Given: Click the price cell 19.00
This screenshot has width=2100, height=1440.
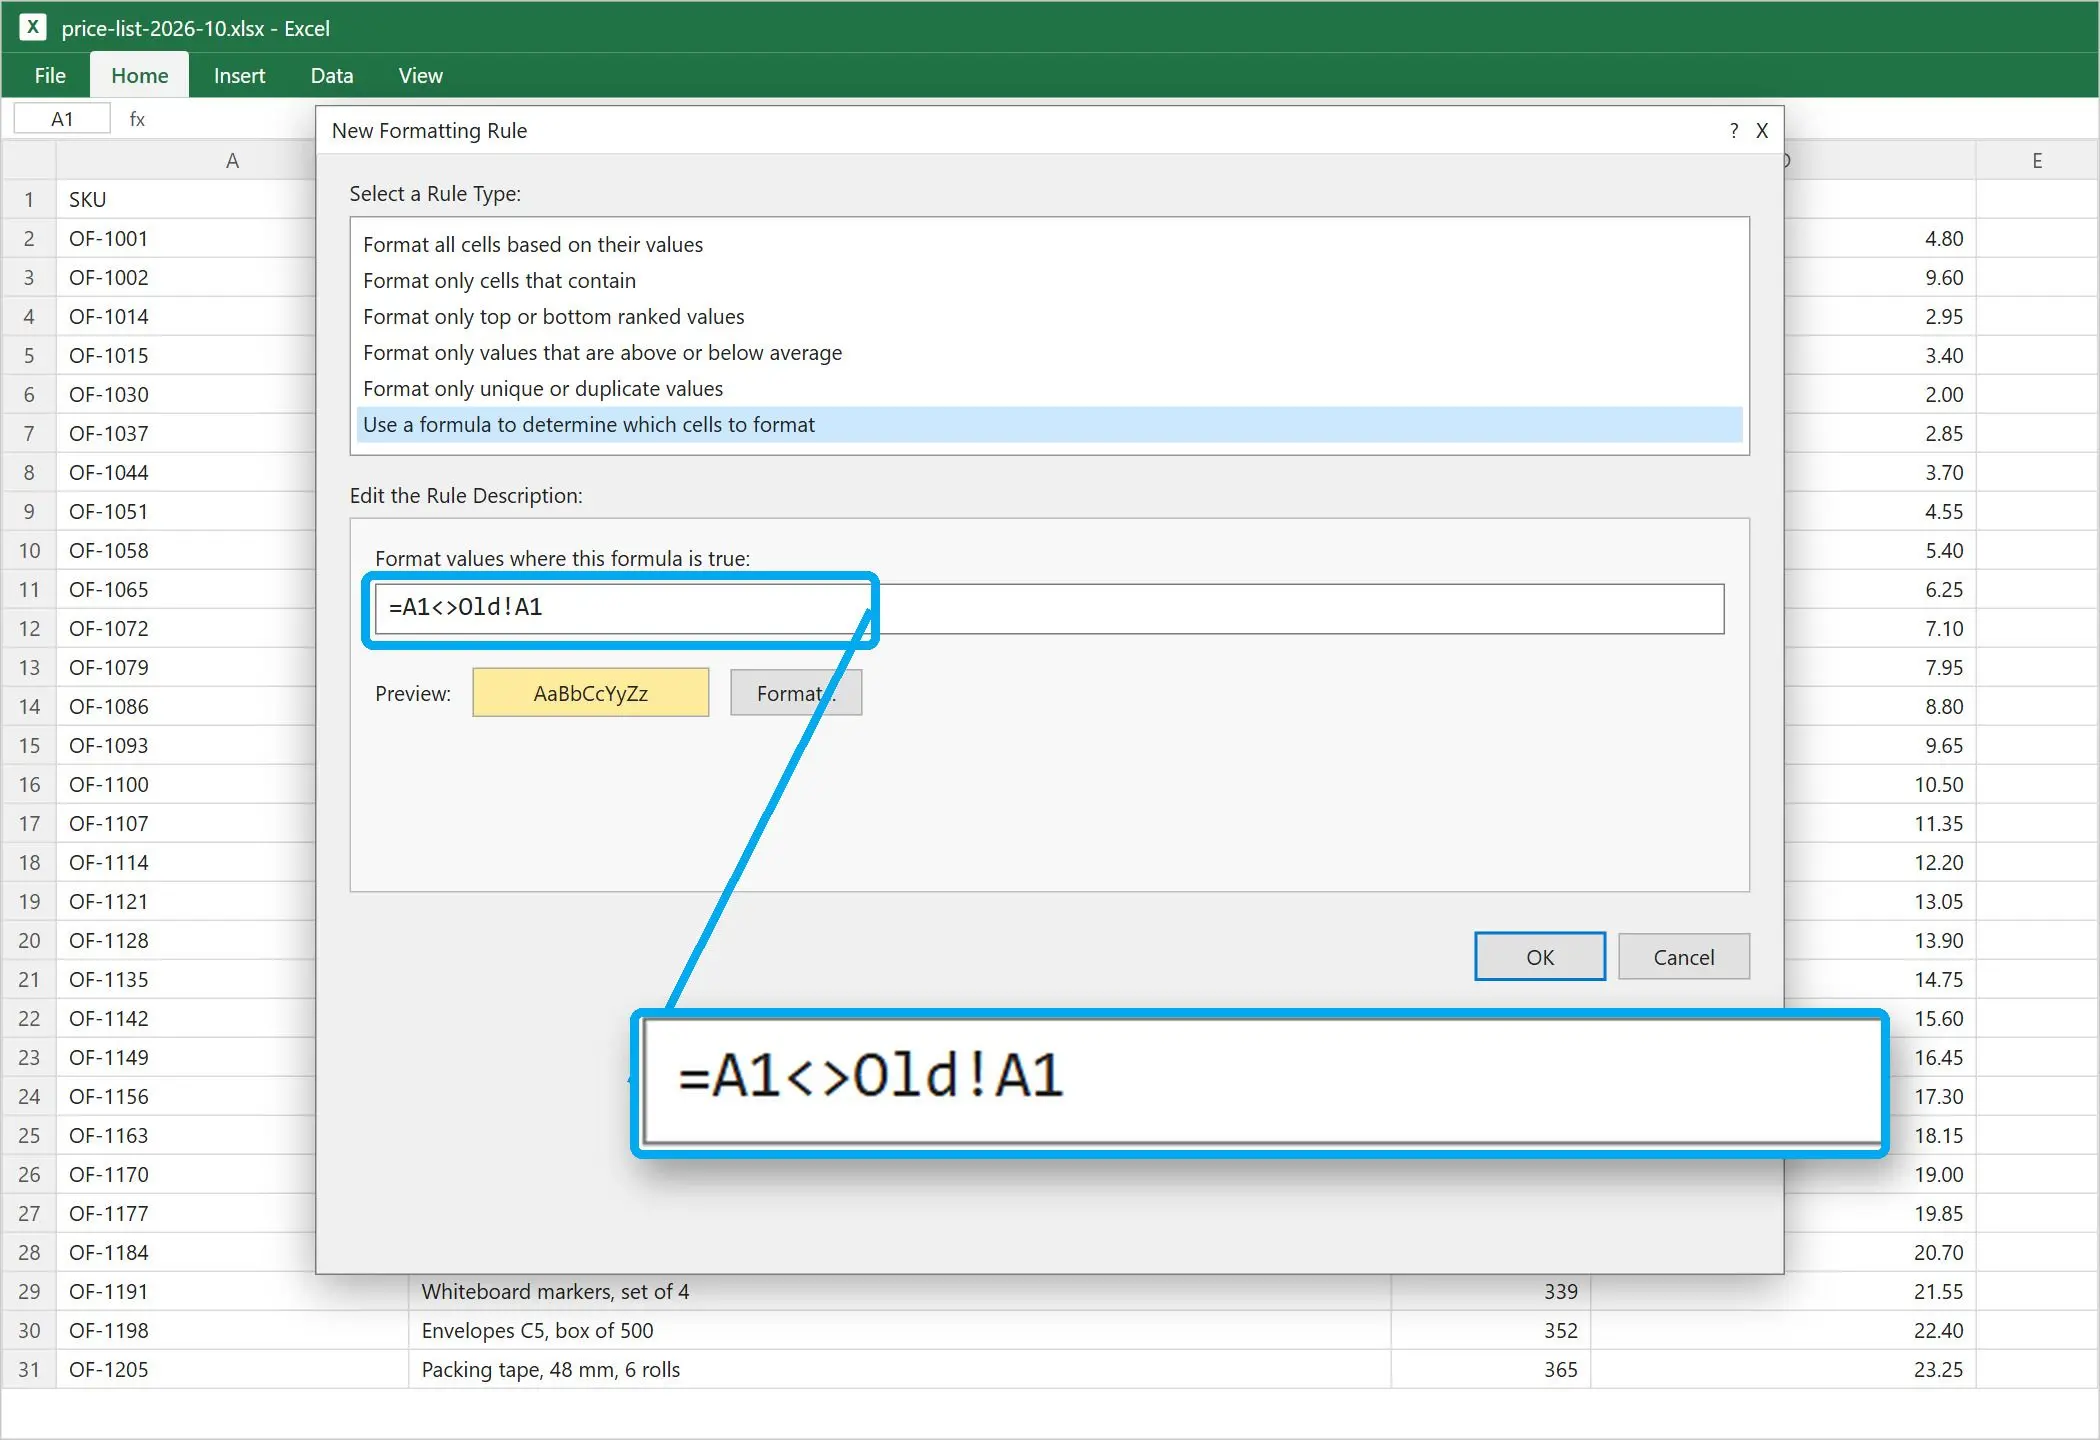Looking at the screenshot, I should pos(1880,1175).
